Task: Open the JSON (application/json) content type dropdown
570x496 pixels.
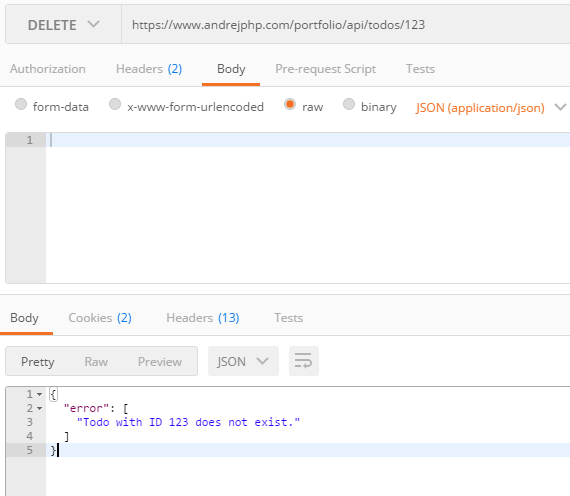Action: (491, 107)
